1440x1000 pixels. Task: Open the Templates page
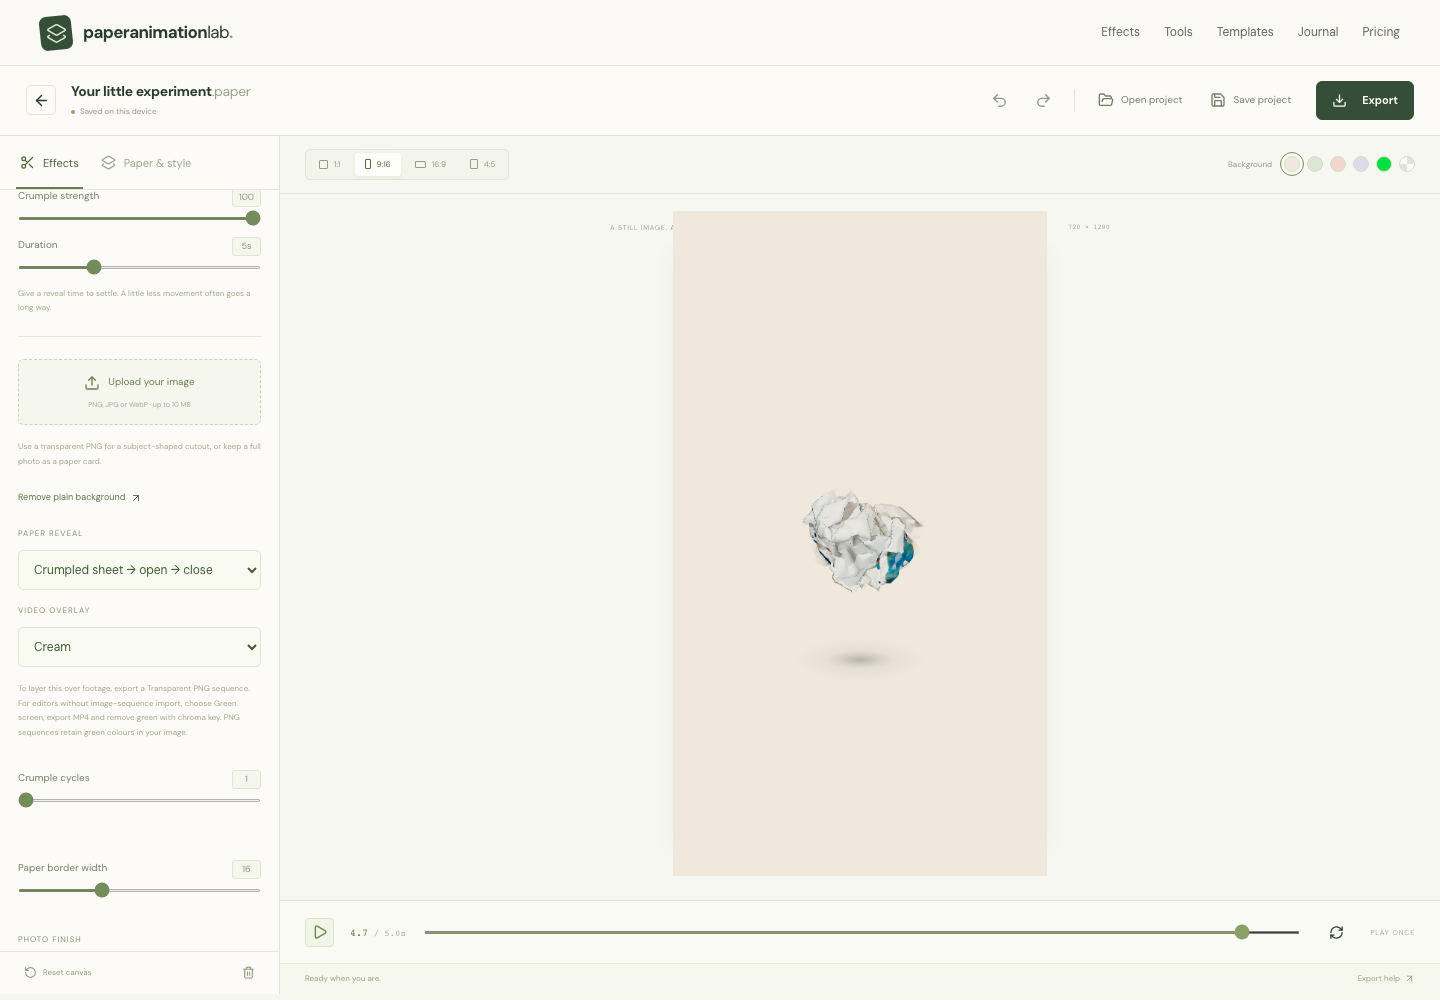coord(1245,32)
